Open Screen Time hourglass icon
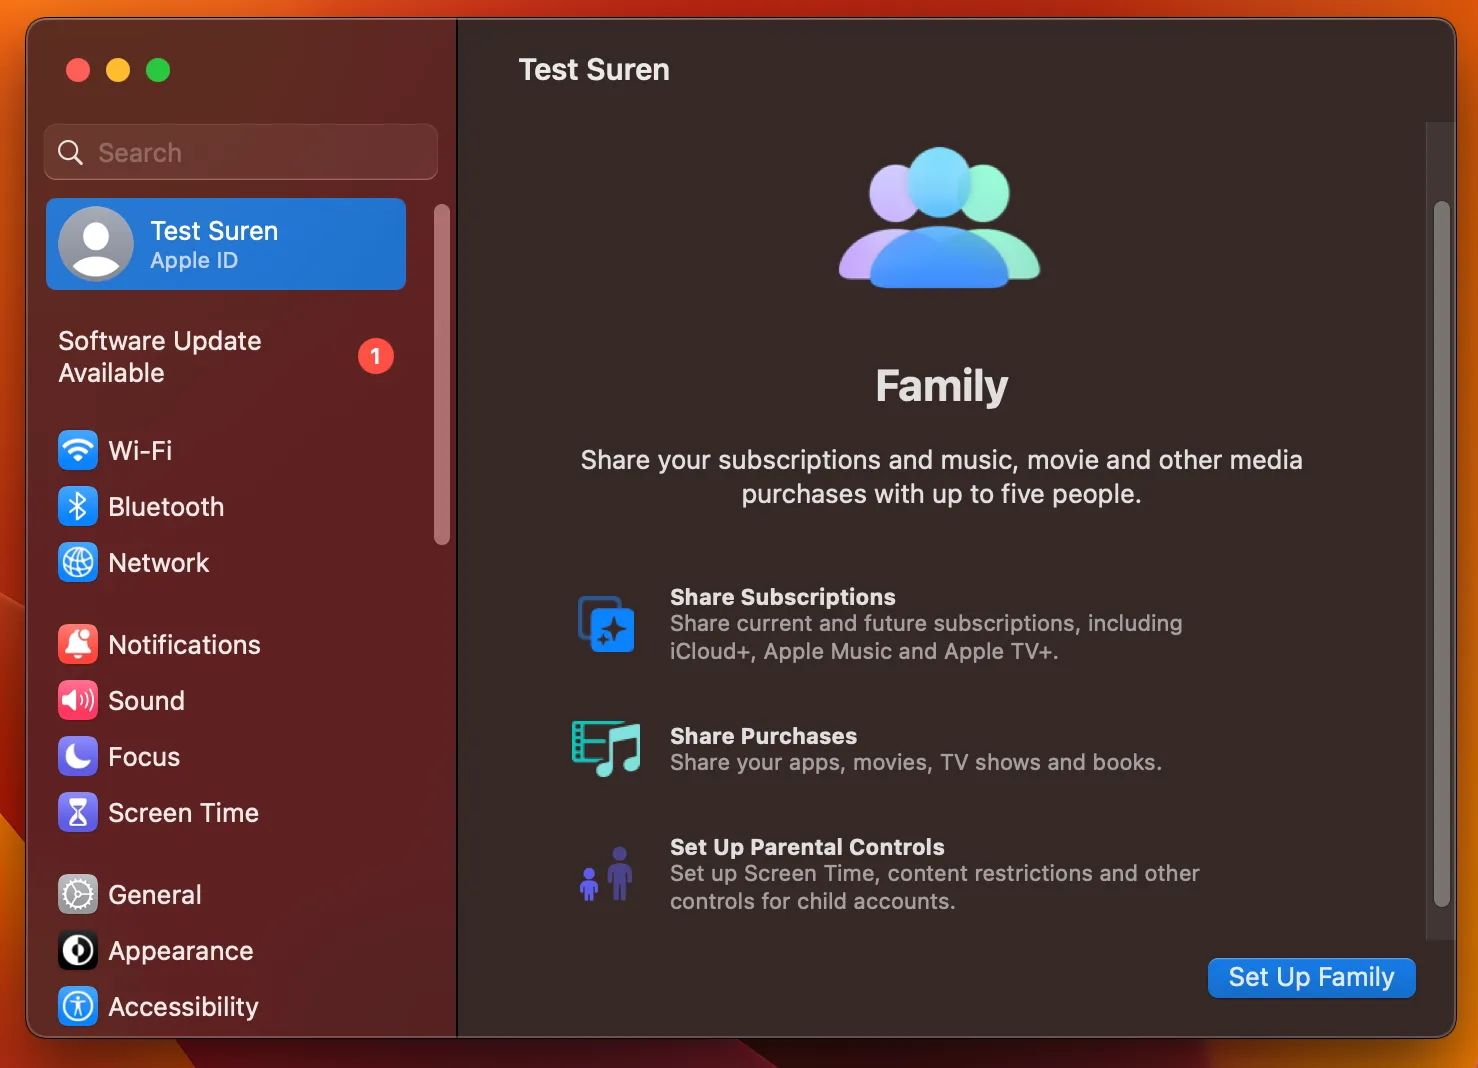The height and width of the screenshot is (1068, 1478). point(78,812)
